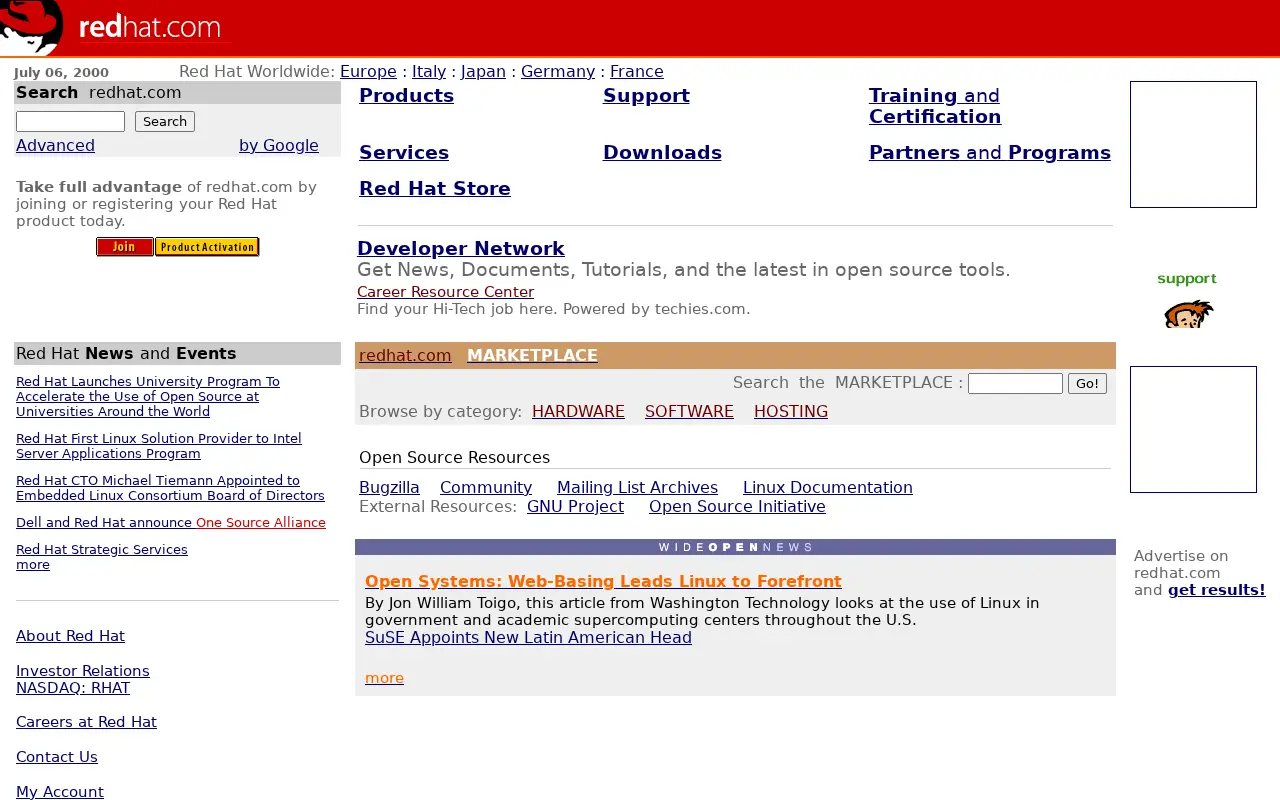Open the Products section
This screenshot has height=800, width=1280.
tap(406, 95)
